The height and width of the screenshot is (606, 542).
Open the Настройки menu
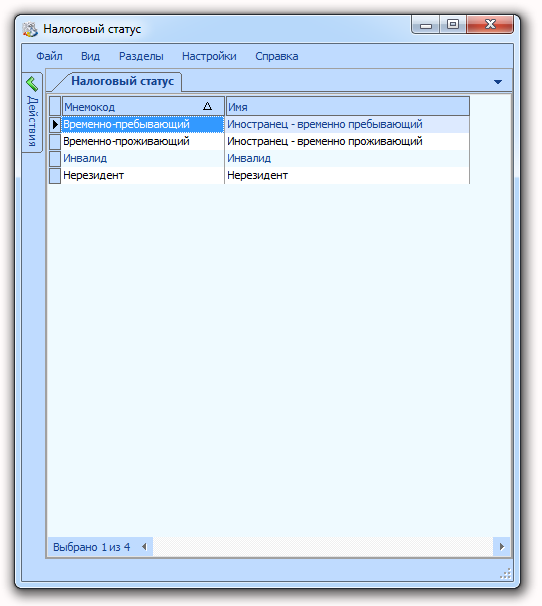coord(209,56)
